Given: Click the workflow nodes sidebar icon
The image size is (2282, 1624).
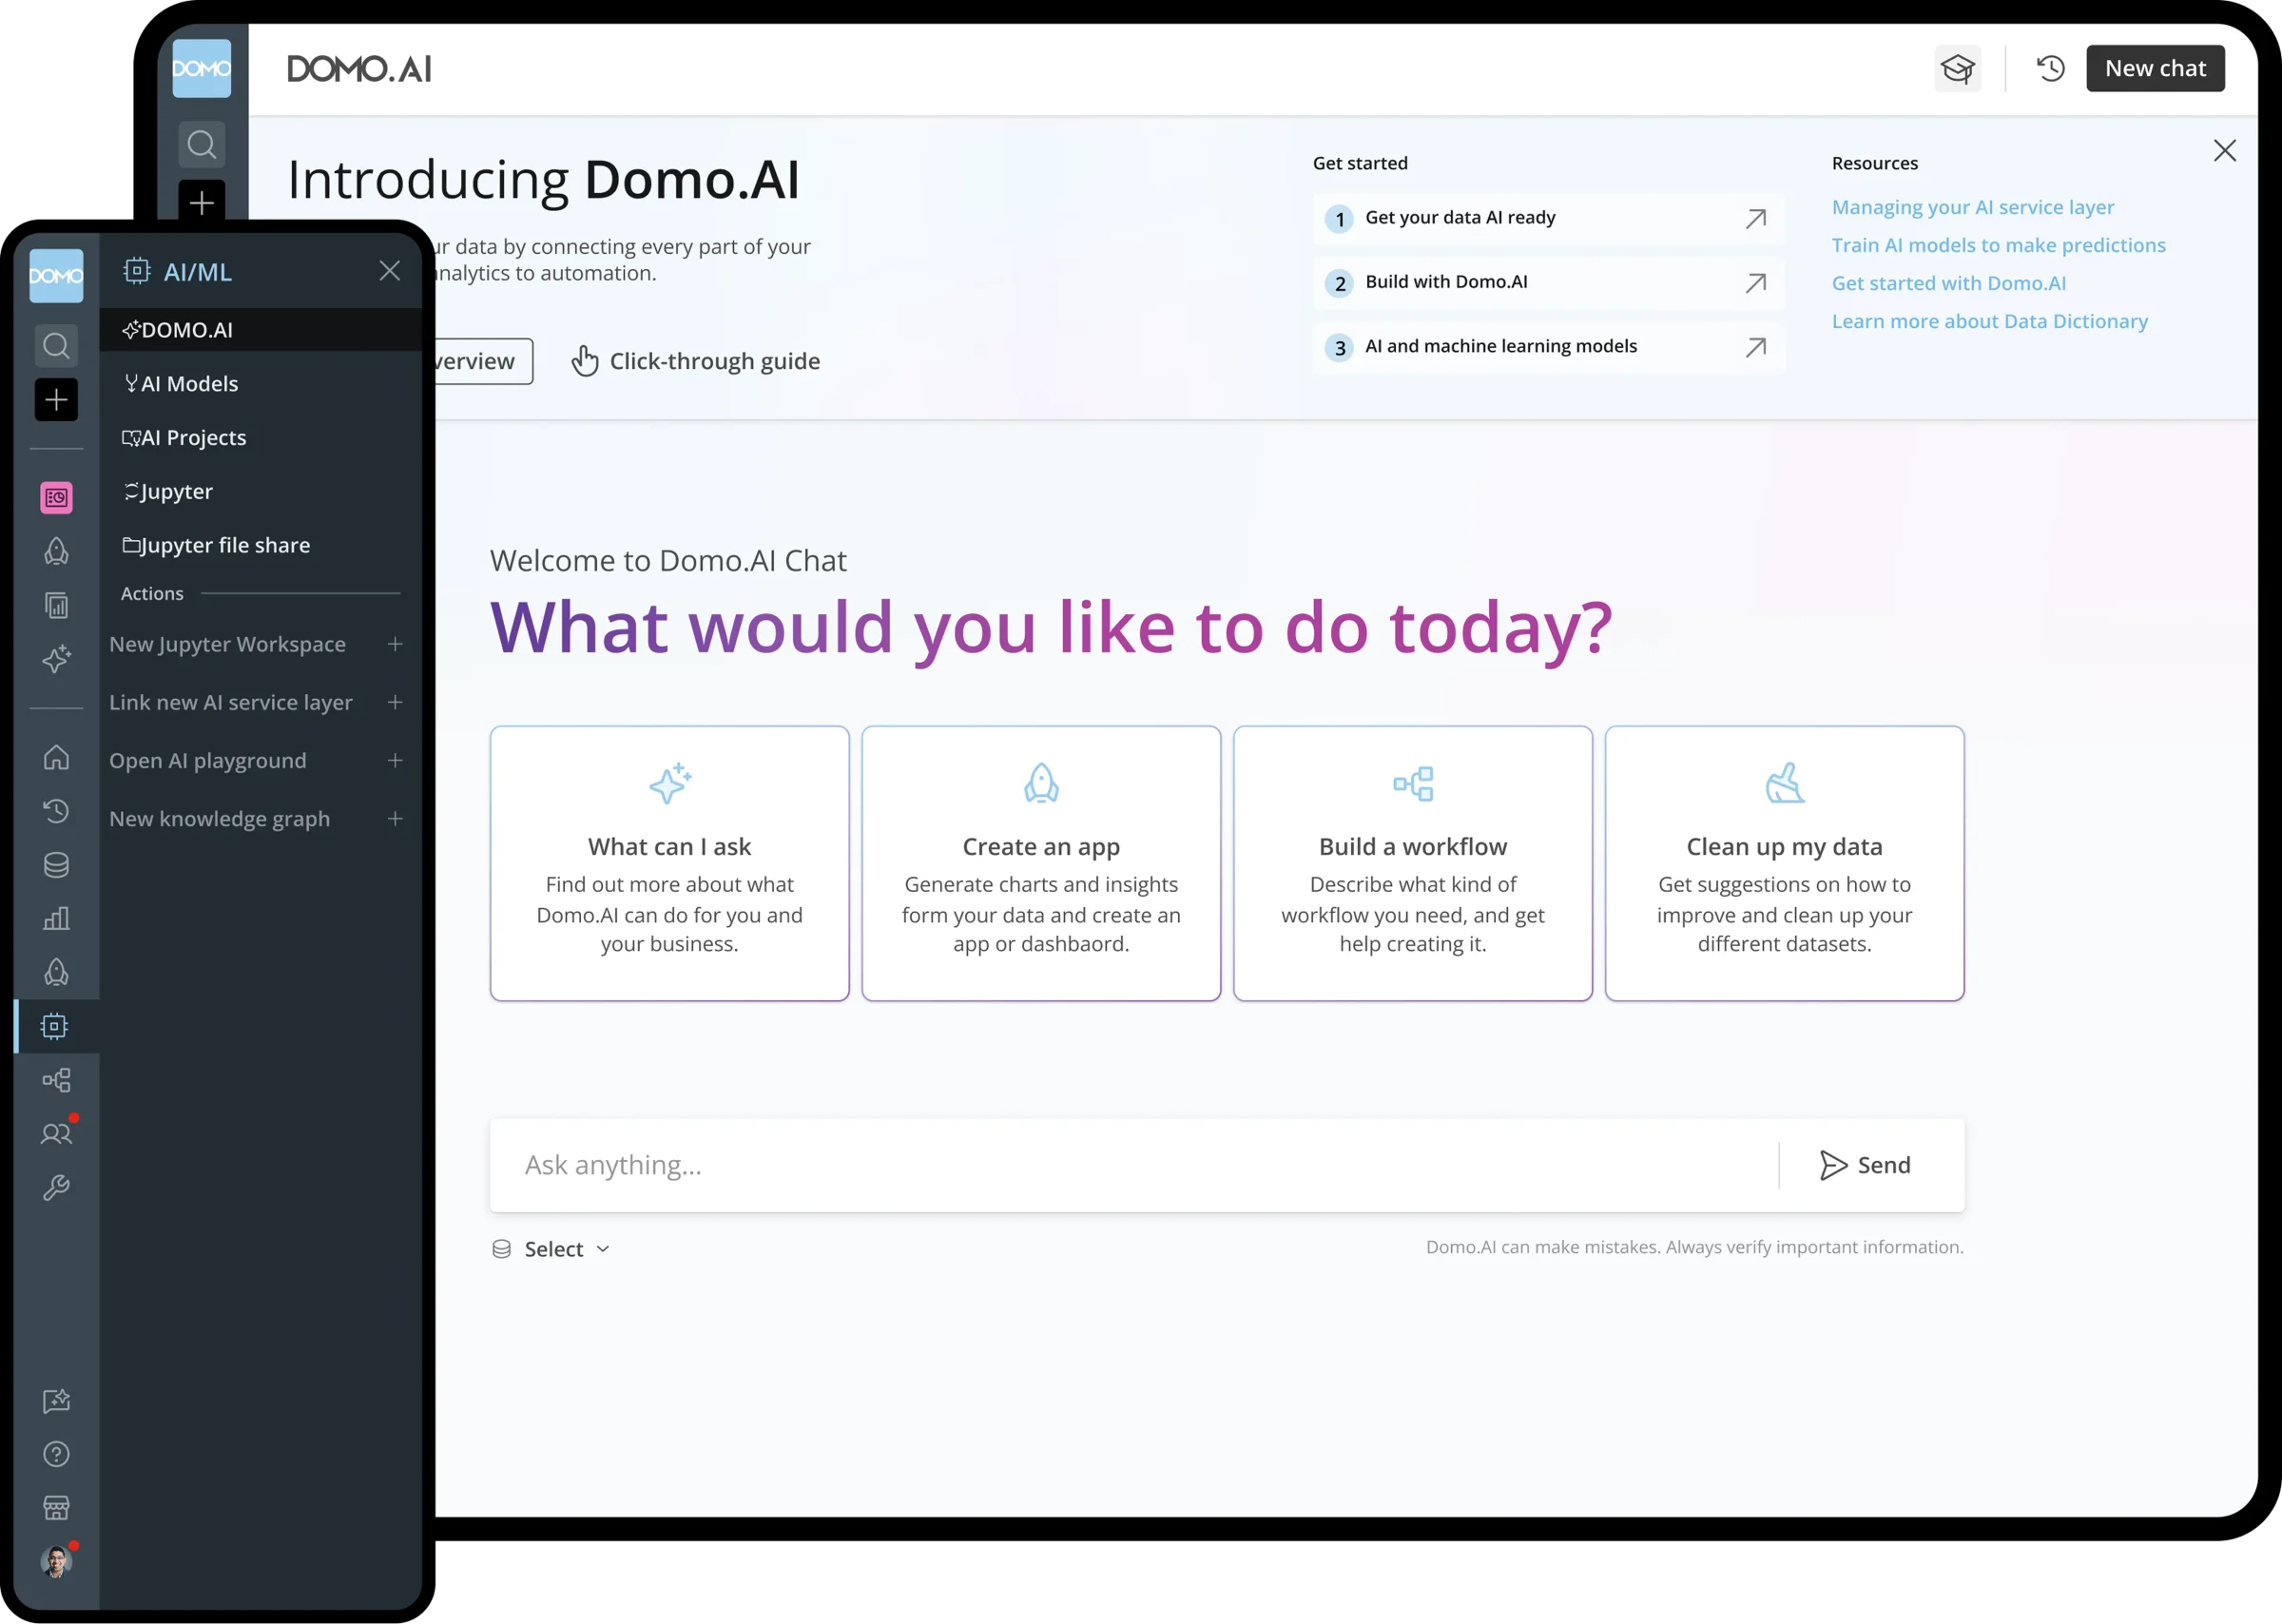Looking at the screenshot, I should coord(56,1080).
